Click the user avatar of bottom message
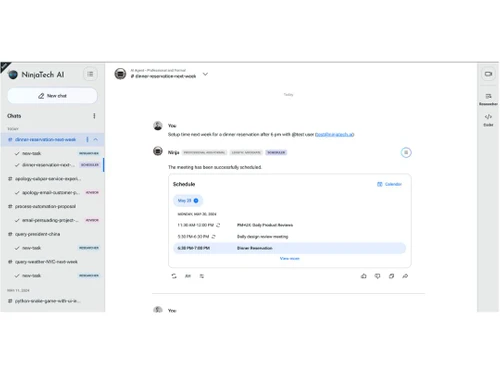500x375 pixels. tap(158, 309)
